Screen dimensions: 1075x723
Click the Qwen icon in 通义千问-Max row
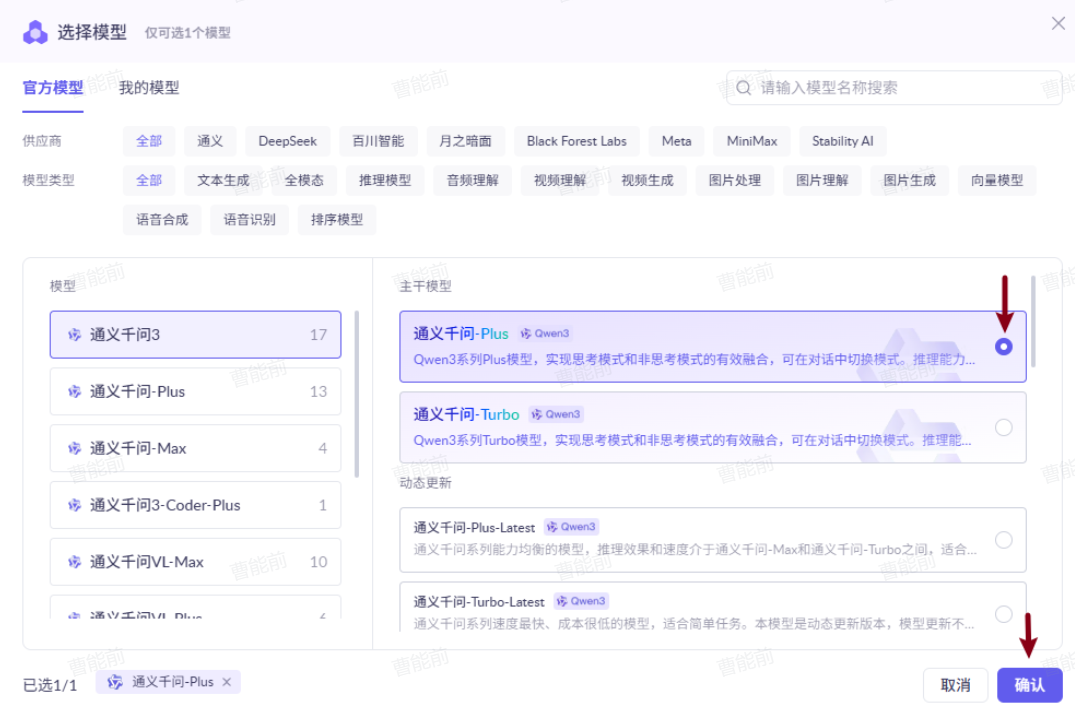tap(74, 448)
